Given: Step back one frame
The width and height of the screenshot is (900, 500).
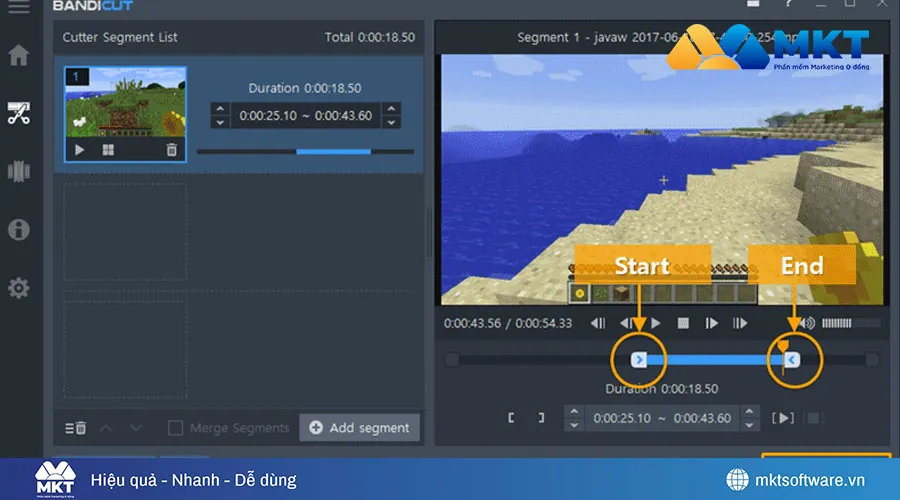Looking at the screenshot, I should pos(627,323).
